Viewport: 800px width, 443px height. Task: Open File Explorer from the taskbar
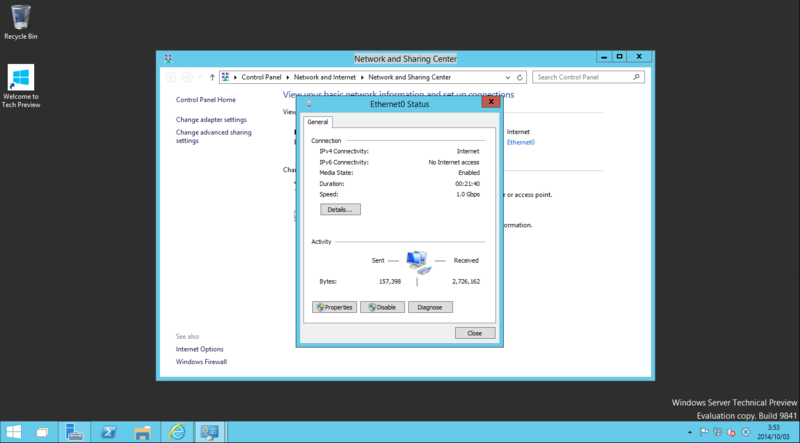tap(142, 432)
